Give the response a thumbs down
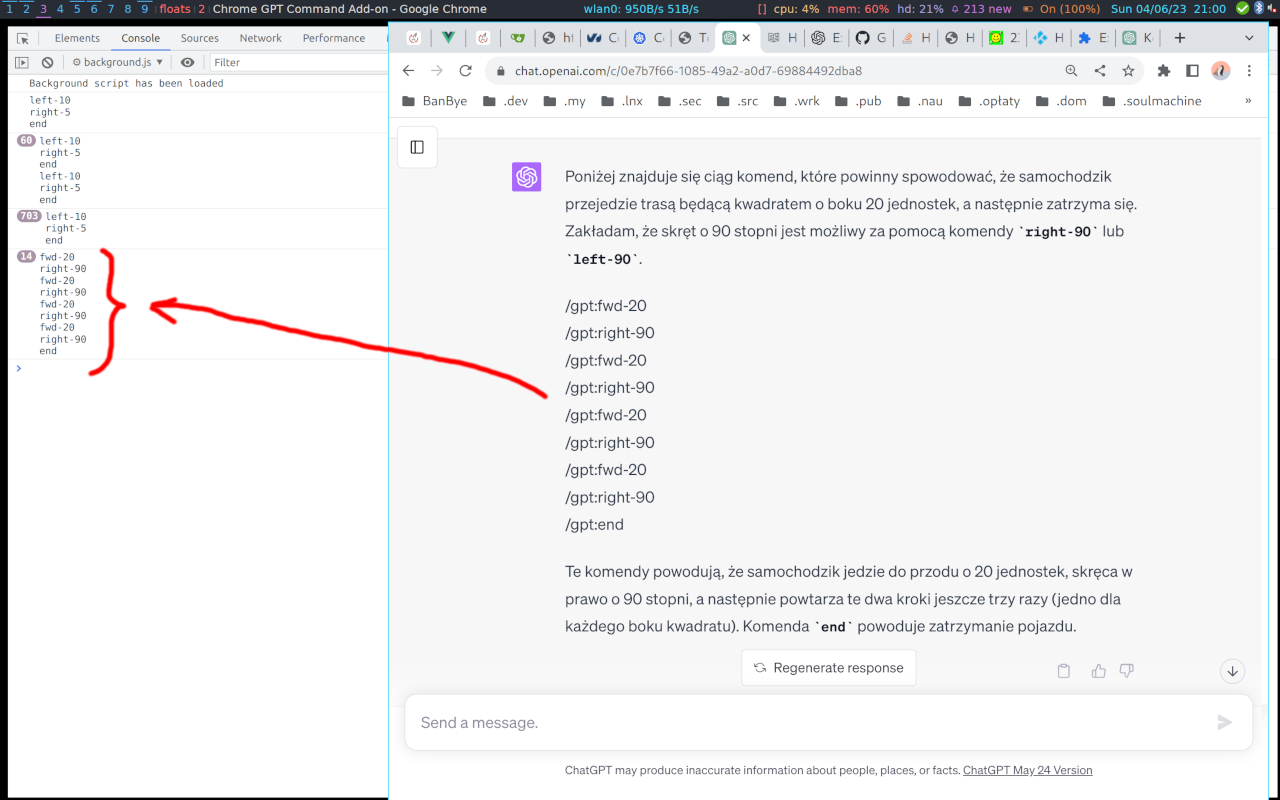The image size is (1280, 800). [1127, 671]
